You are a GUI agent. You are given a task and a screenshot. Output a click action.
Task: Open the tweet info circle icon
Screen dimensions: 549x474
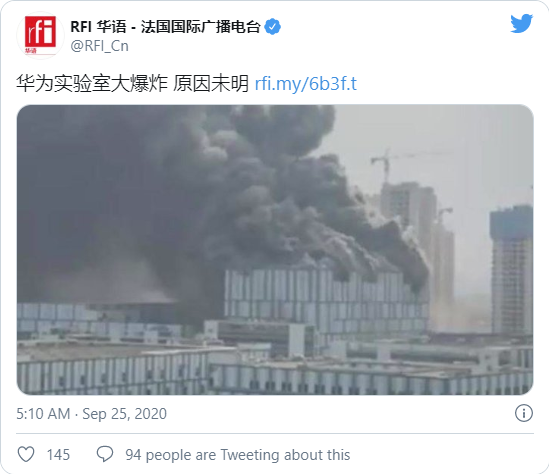coord(524,413)
